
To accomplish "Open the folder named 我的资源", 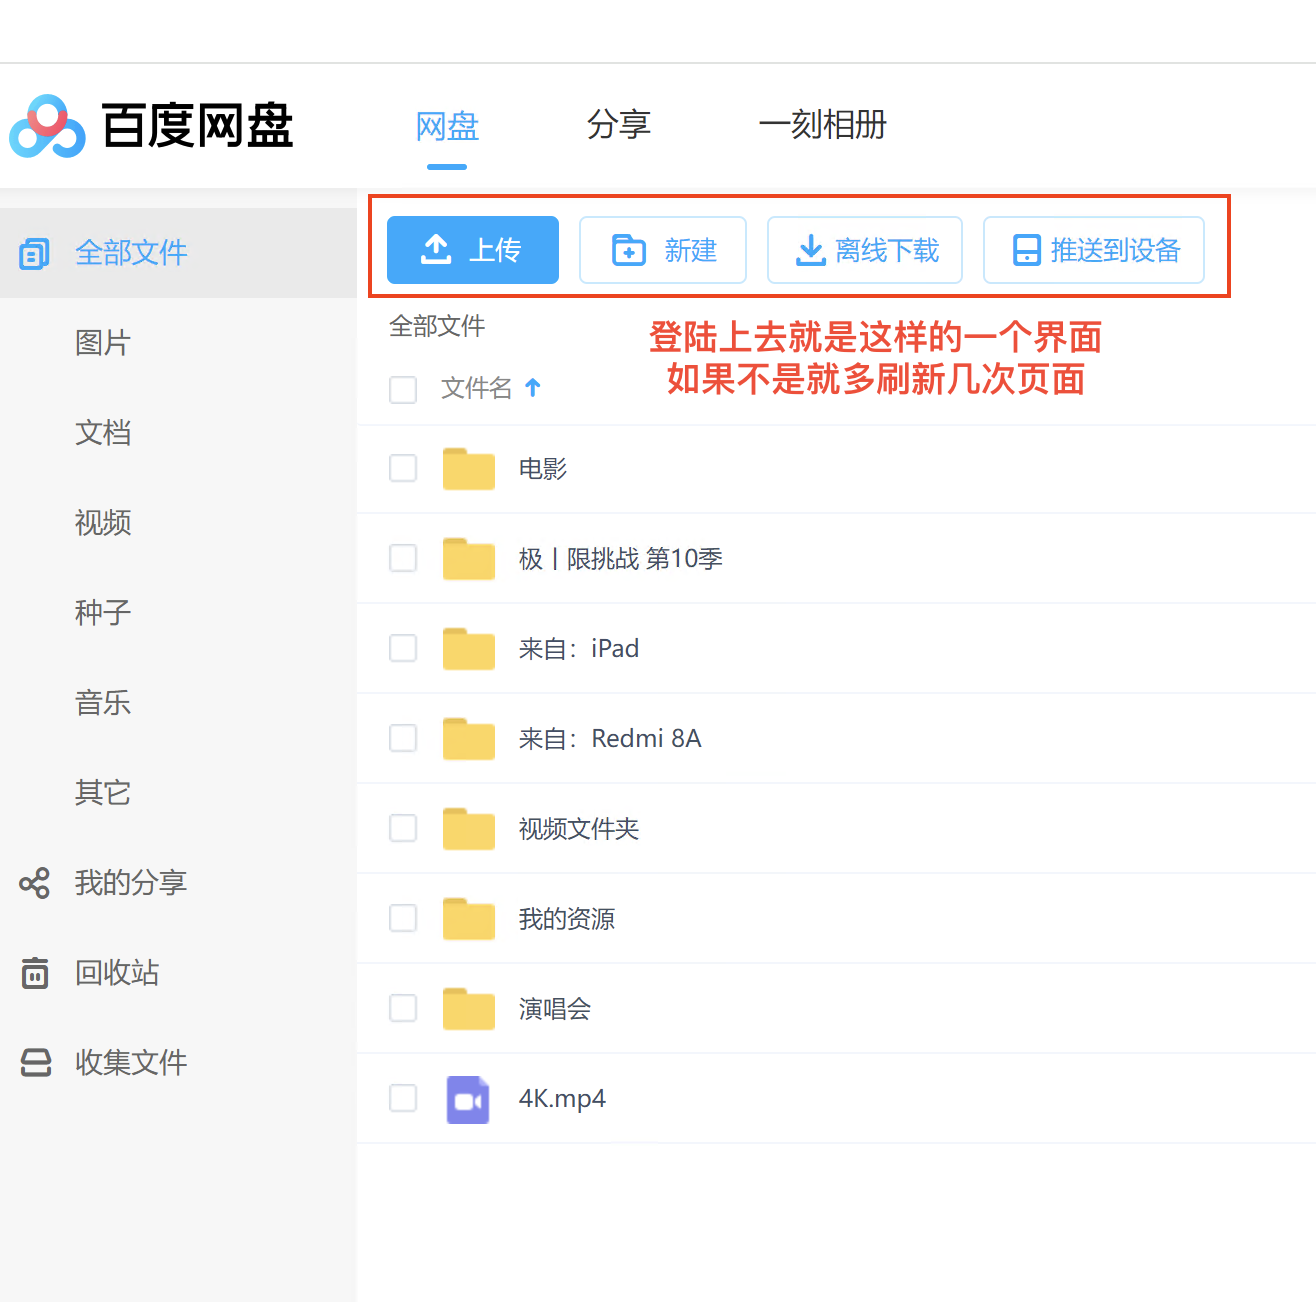I will [x=567, y=919].
